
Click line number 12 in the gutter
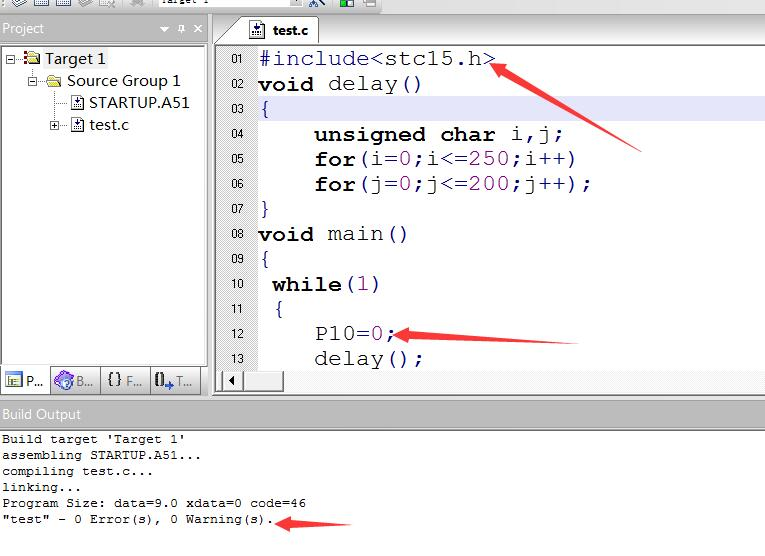(x=237, y=334)
